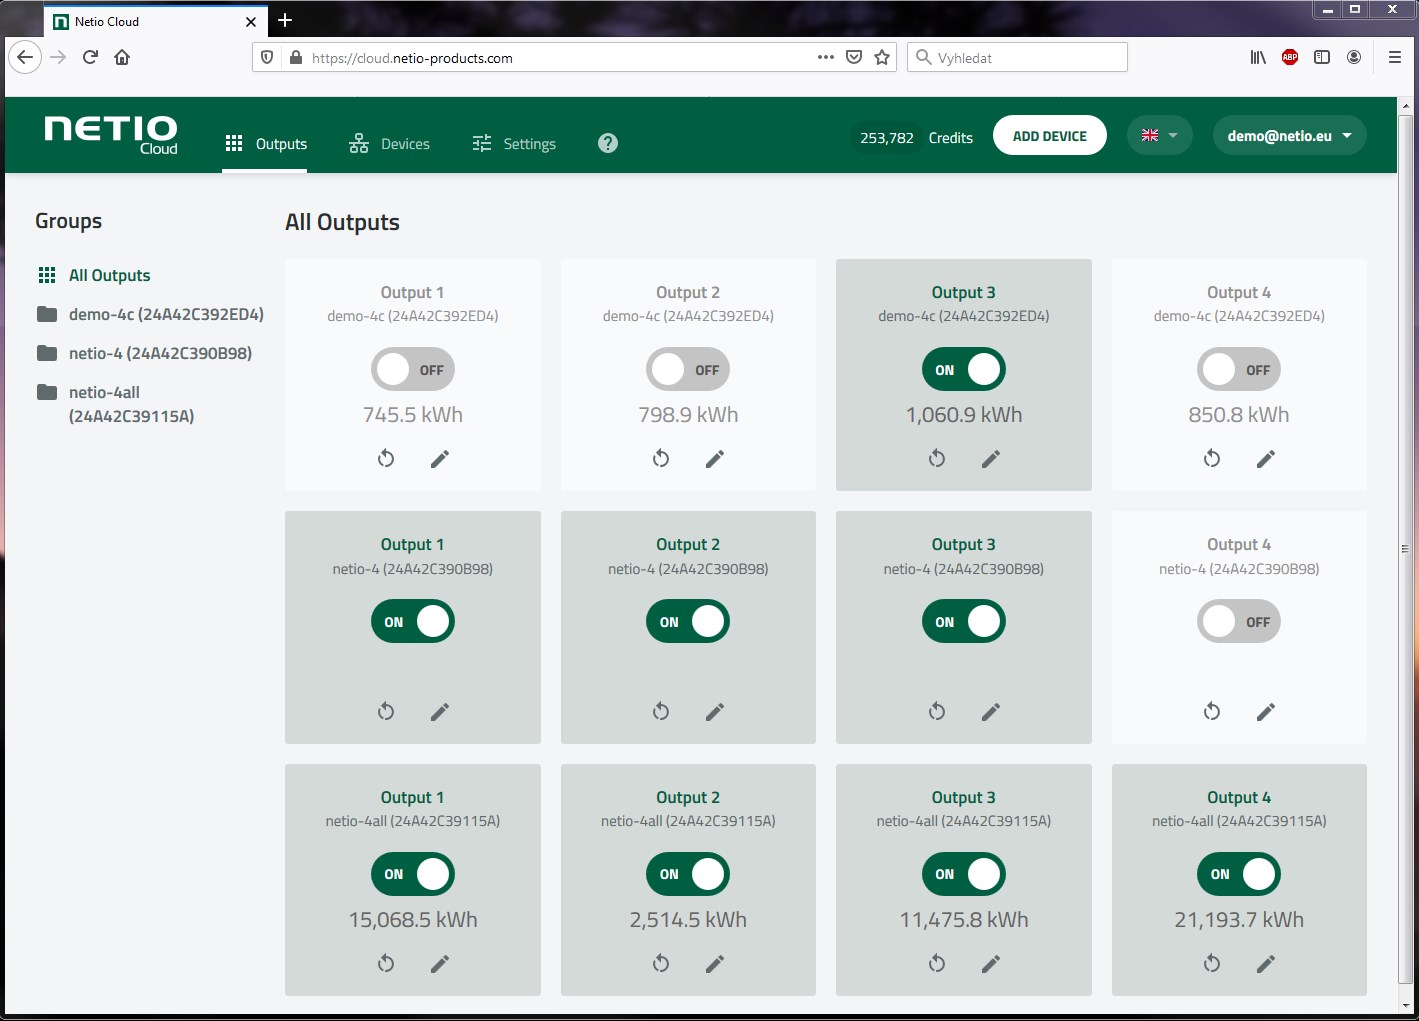1419x1021 pixels.
Task: Restart Output 1 of netio-4
Action: (x=386, y=712)
